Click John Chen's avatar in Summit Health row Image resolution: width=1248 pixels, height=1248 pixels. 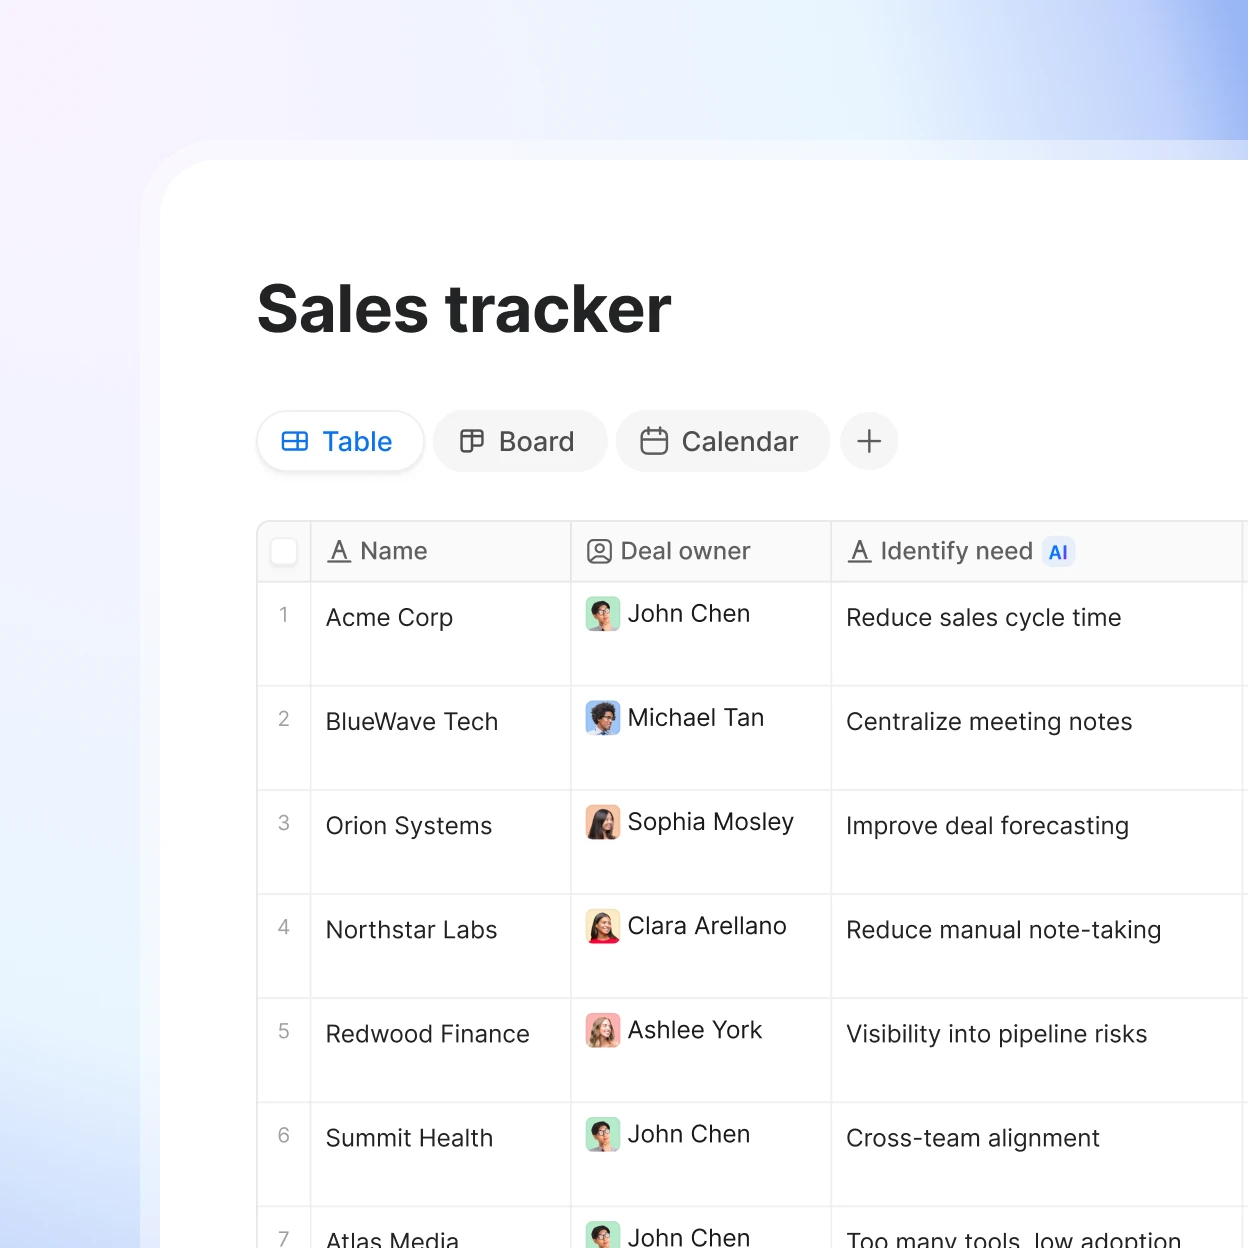[603, 1134]
